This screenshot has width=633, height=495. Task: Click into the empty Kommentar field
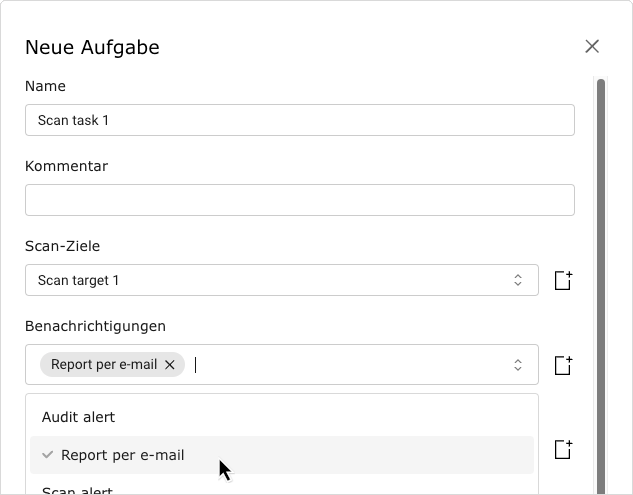click(x=299, y=200)
